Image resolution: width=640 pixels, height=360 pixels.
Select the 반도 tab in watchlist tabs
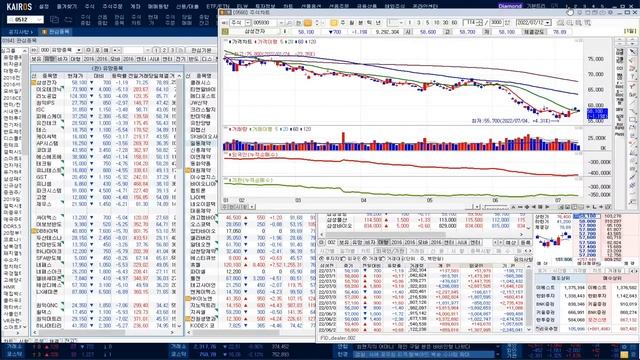pyautogui.click(x=193, y=59)
